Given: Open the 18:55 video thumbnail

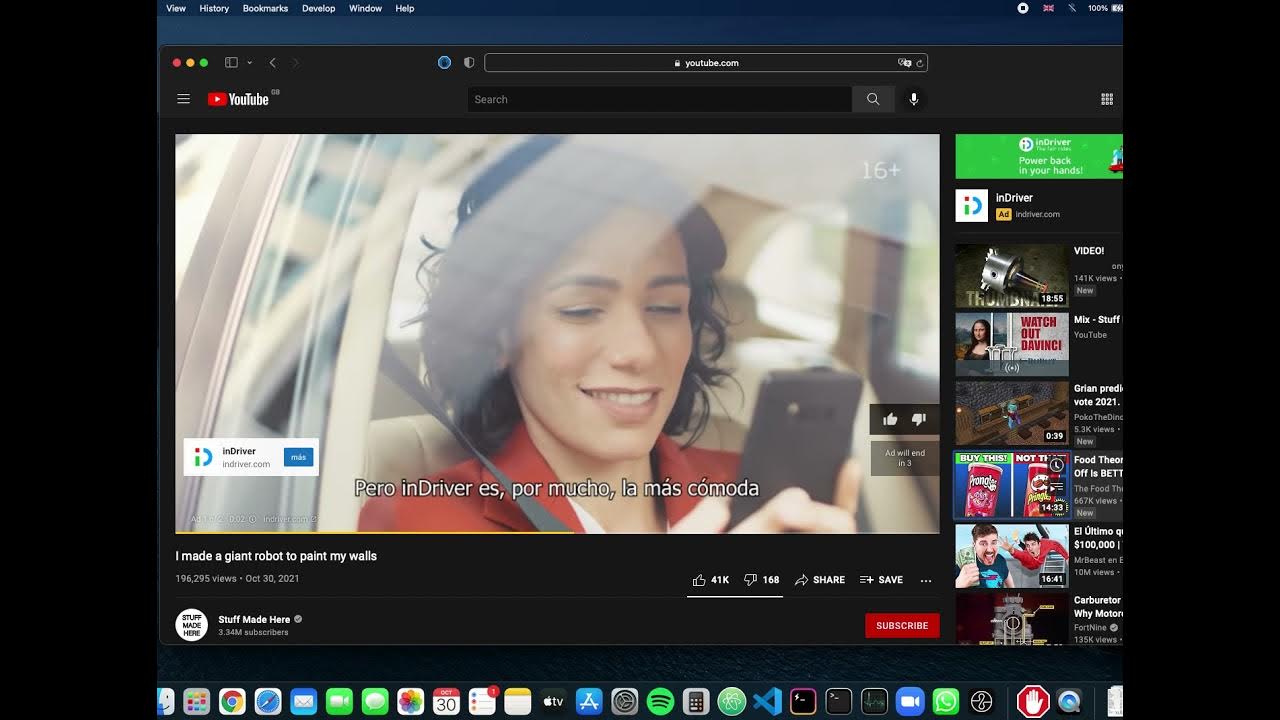Looking at the screenshot, I should tap(1012, 275).
